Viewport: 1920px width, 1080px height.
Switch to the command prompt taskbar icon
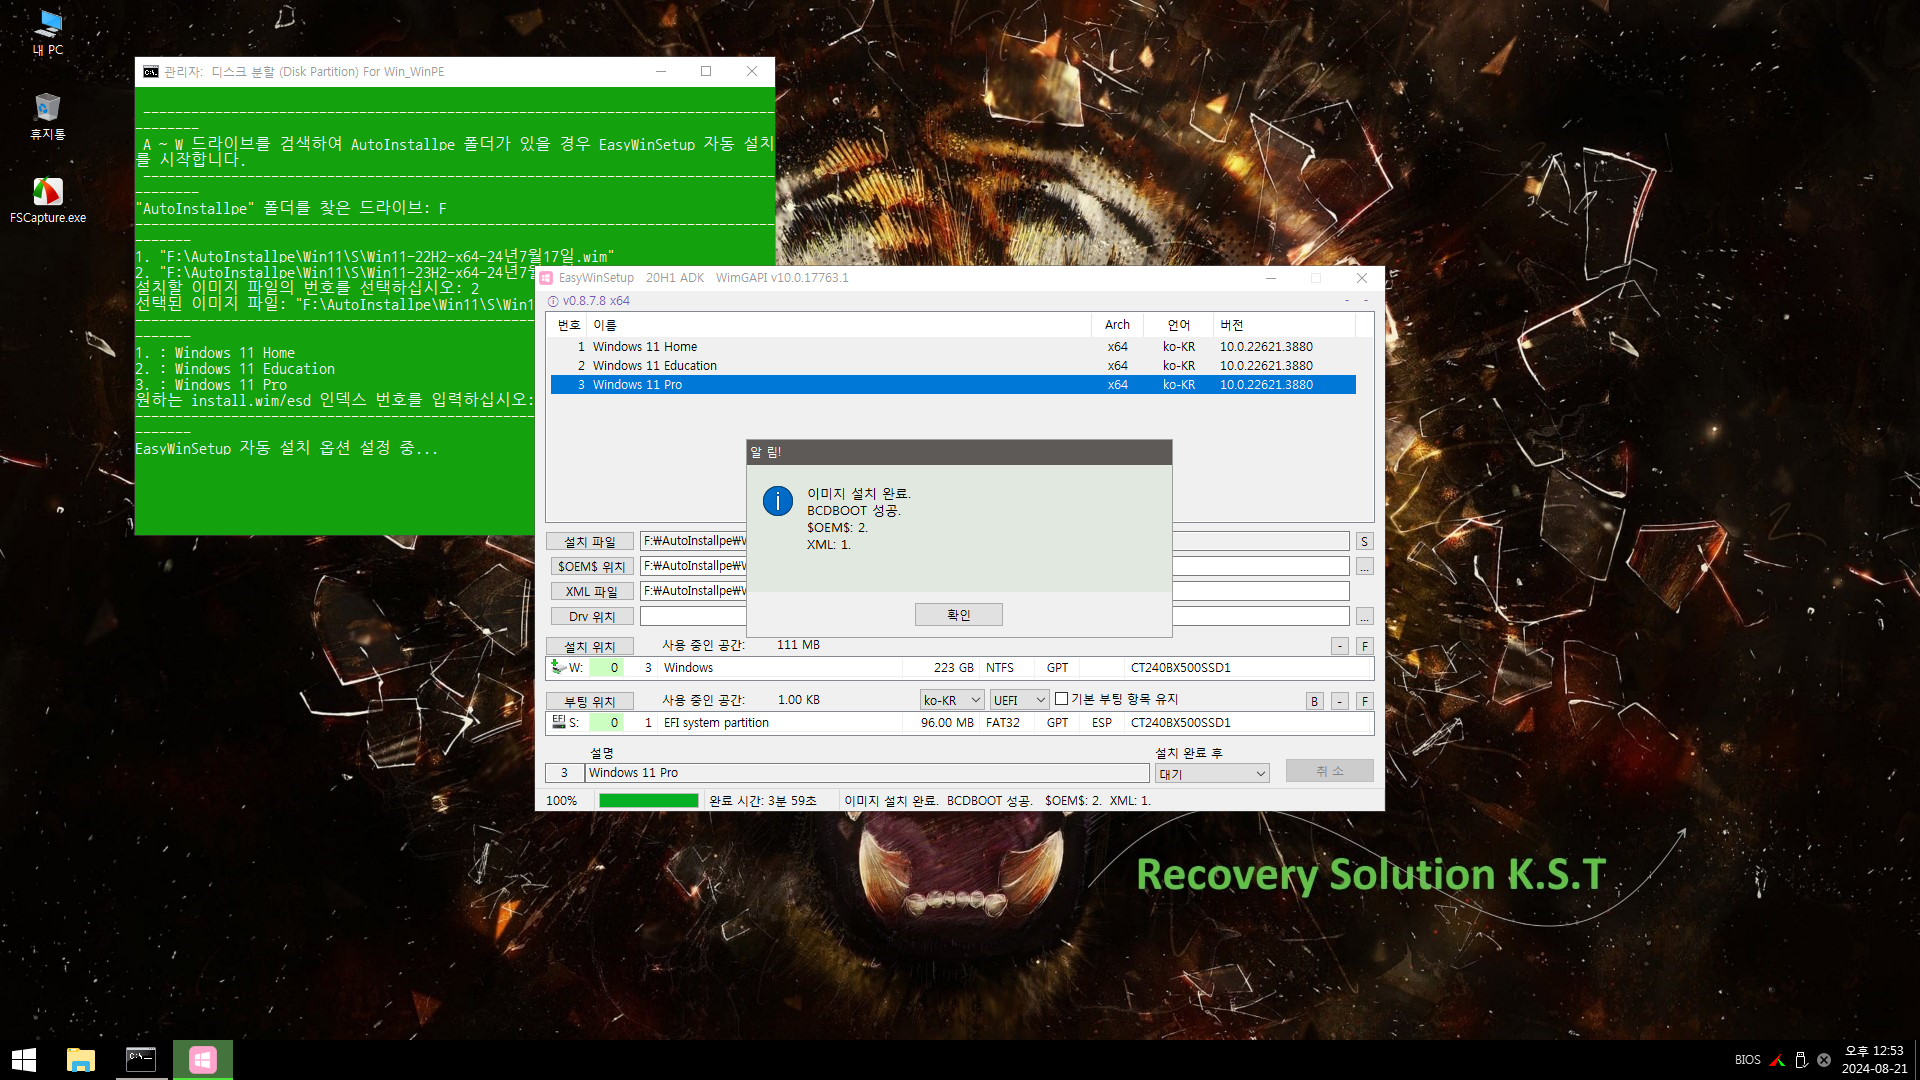pos(141,1060)
